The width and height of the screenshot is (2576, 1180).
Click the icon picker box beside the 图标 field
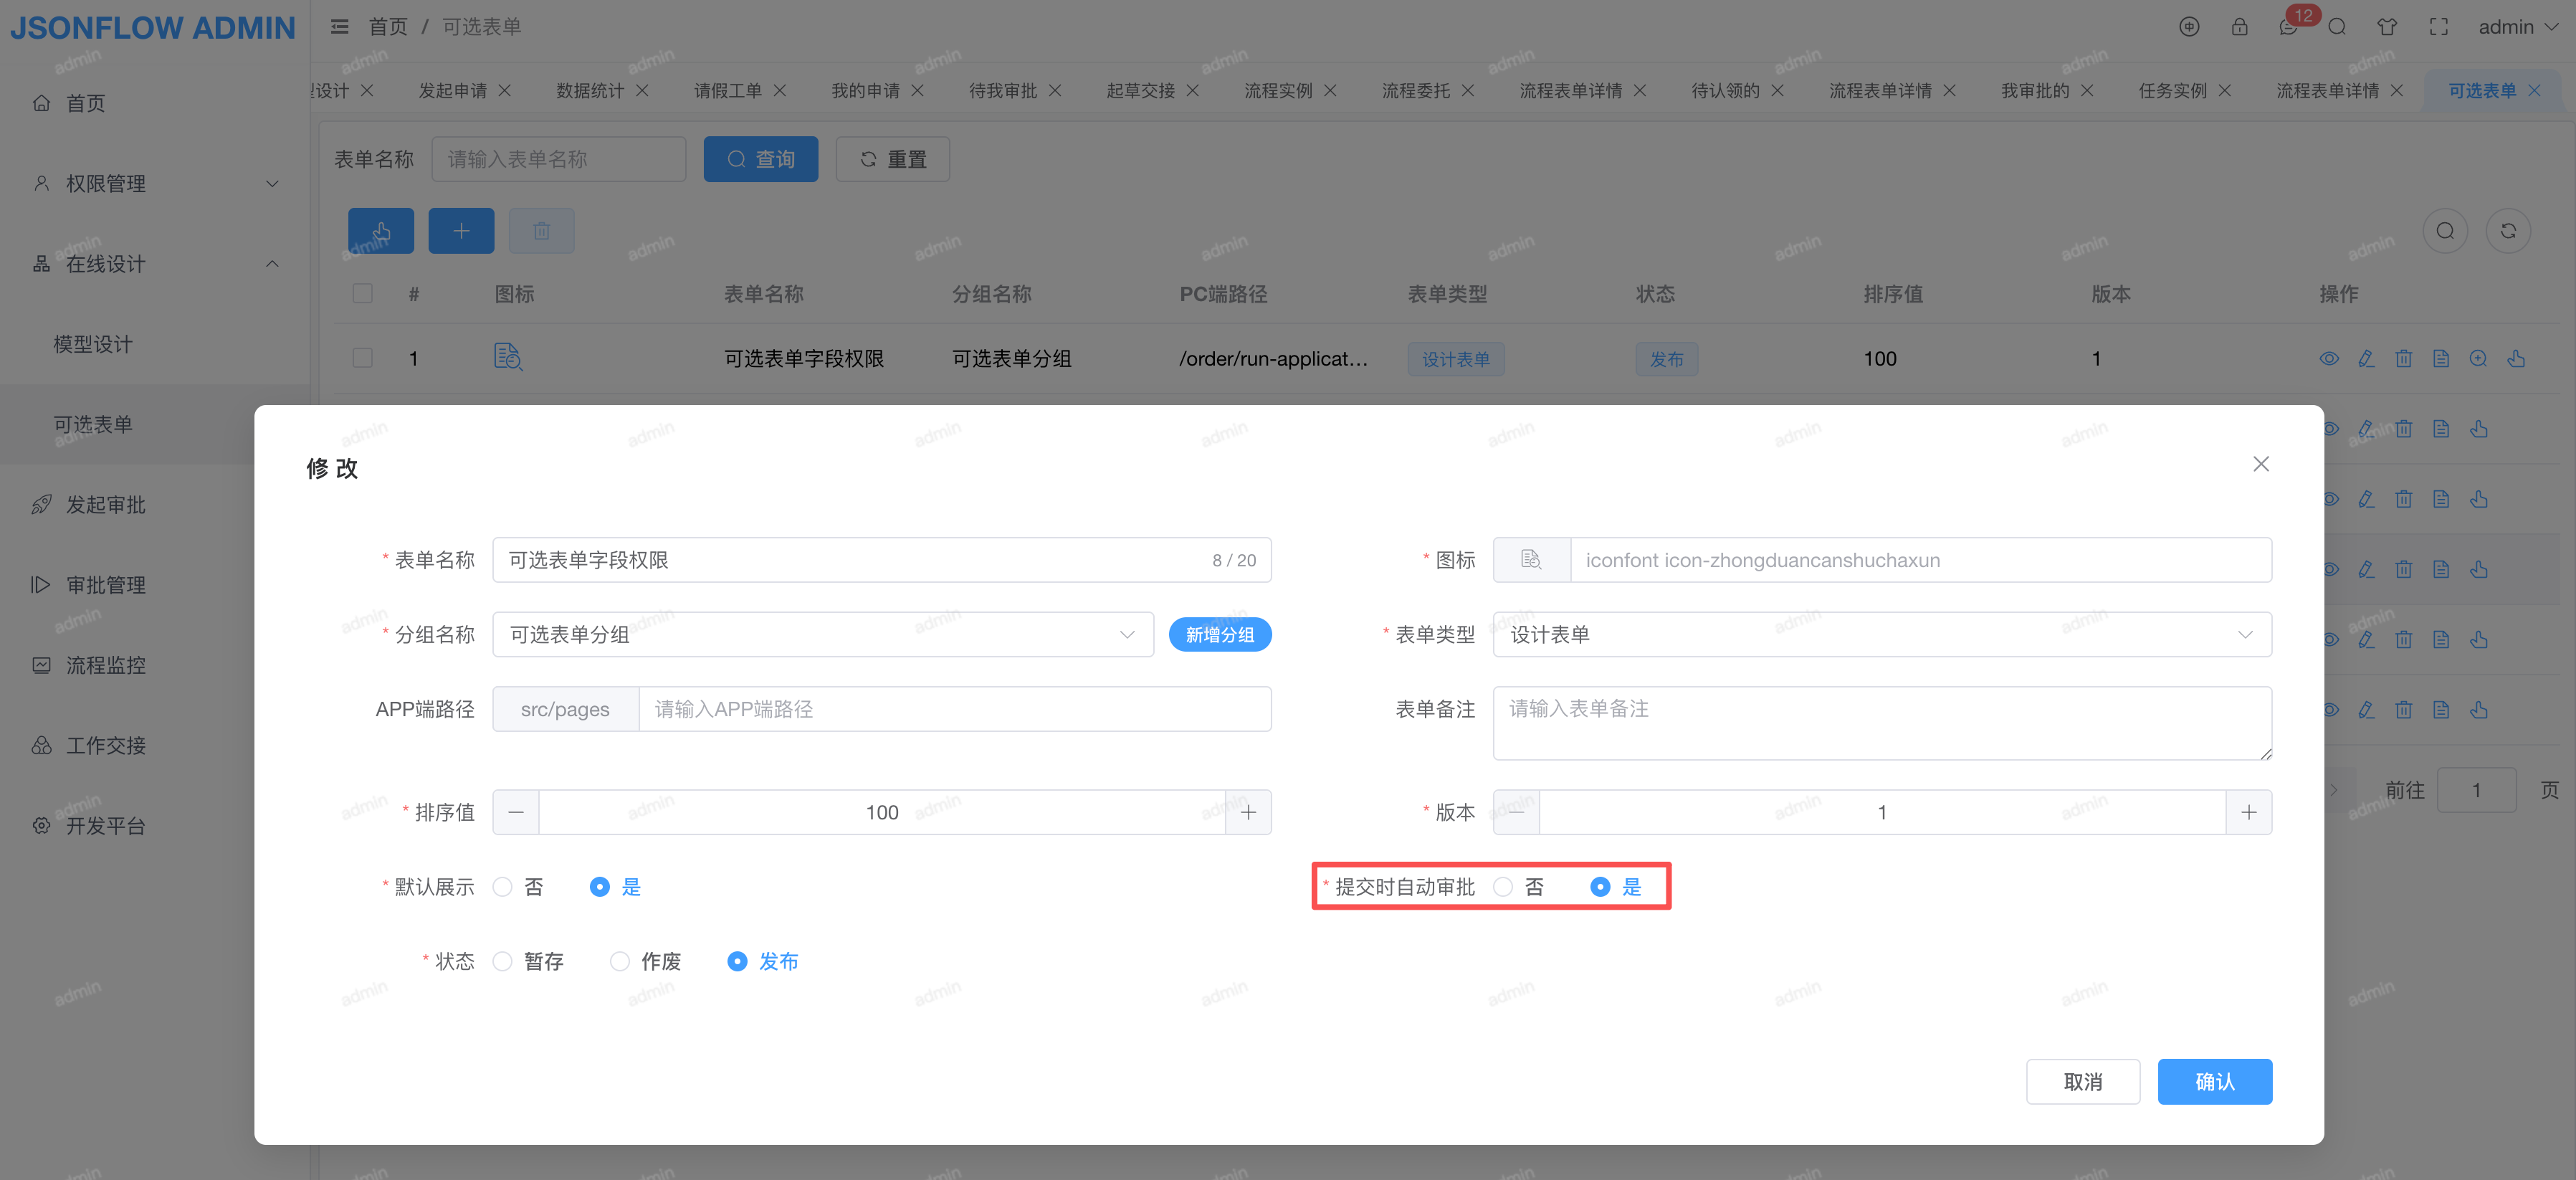point(1531,560)
